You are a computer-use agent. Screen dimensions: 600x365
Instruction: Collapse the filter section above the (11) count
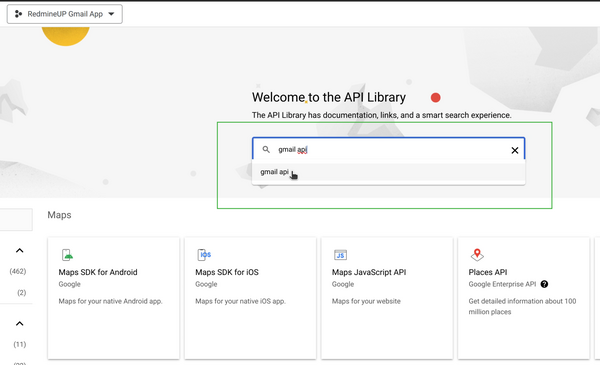coord(20,324)
